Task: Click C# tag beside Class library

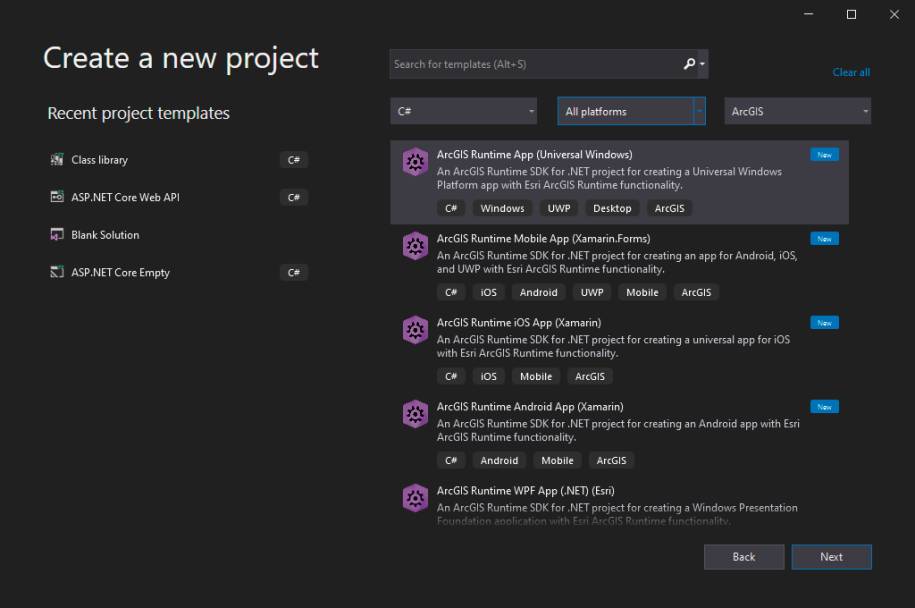Action: click(294, 160)
